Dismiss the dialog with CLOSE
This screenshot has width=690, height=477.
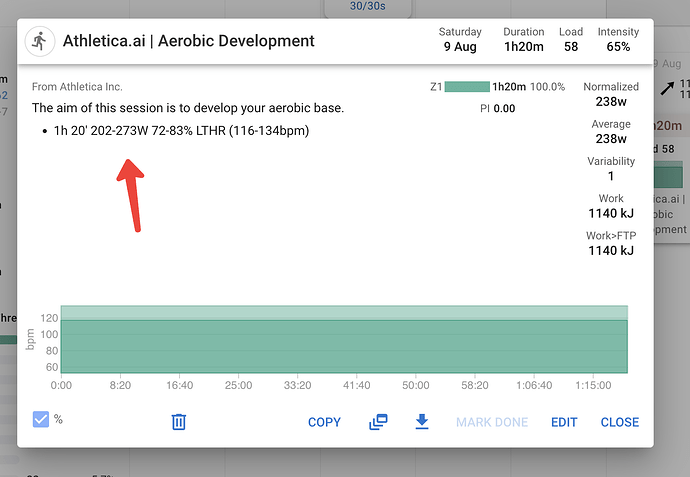[620, 422]
